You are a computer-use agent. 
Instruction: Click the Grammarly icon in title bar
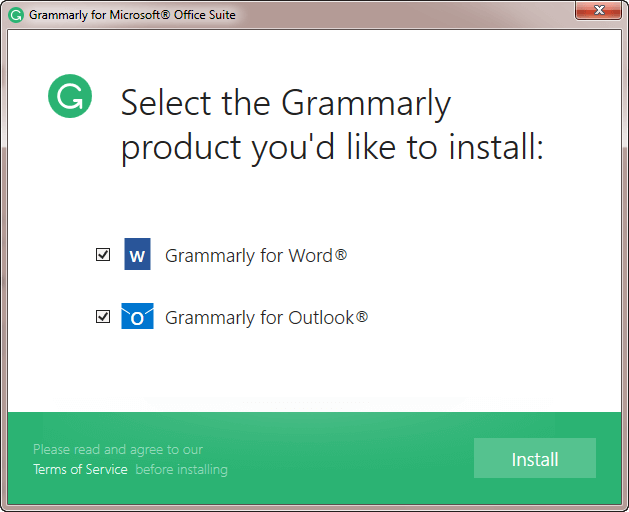(16, 15)
